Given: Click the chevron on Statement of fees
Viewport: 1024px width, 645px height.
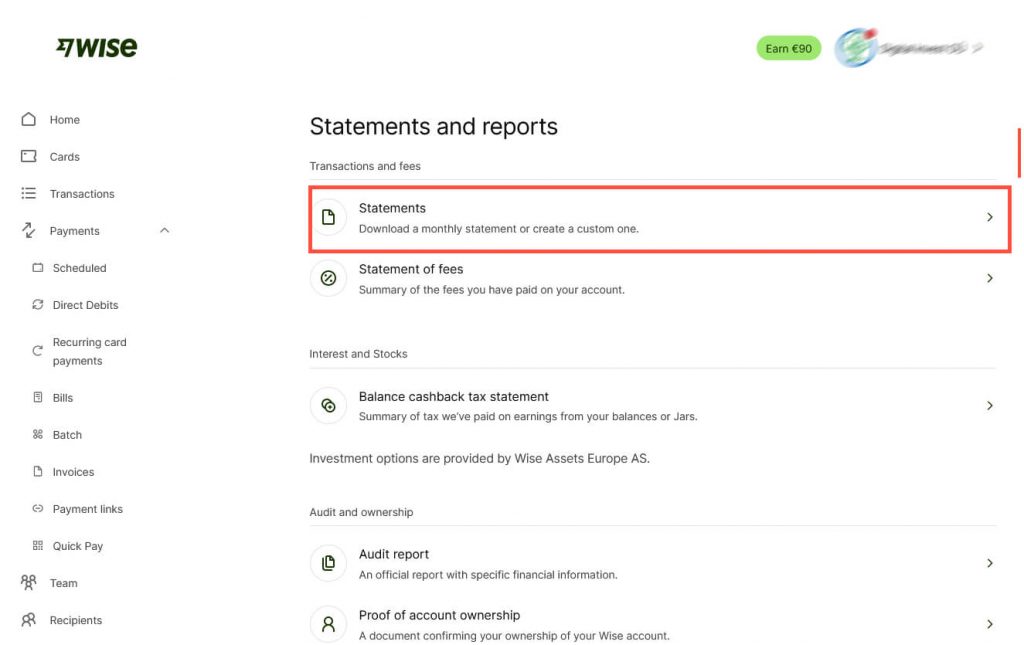Looking at the screenshot, I should [x=989, y=278].
